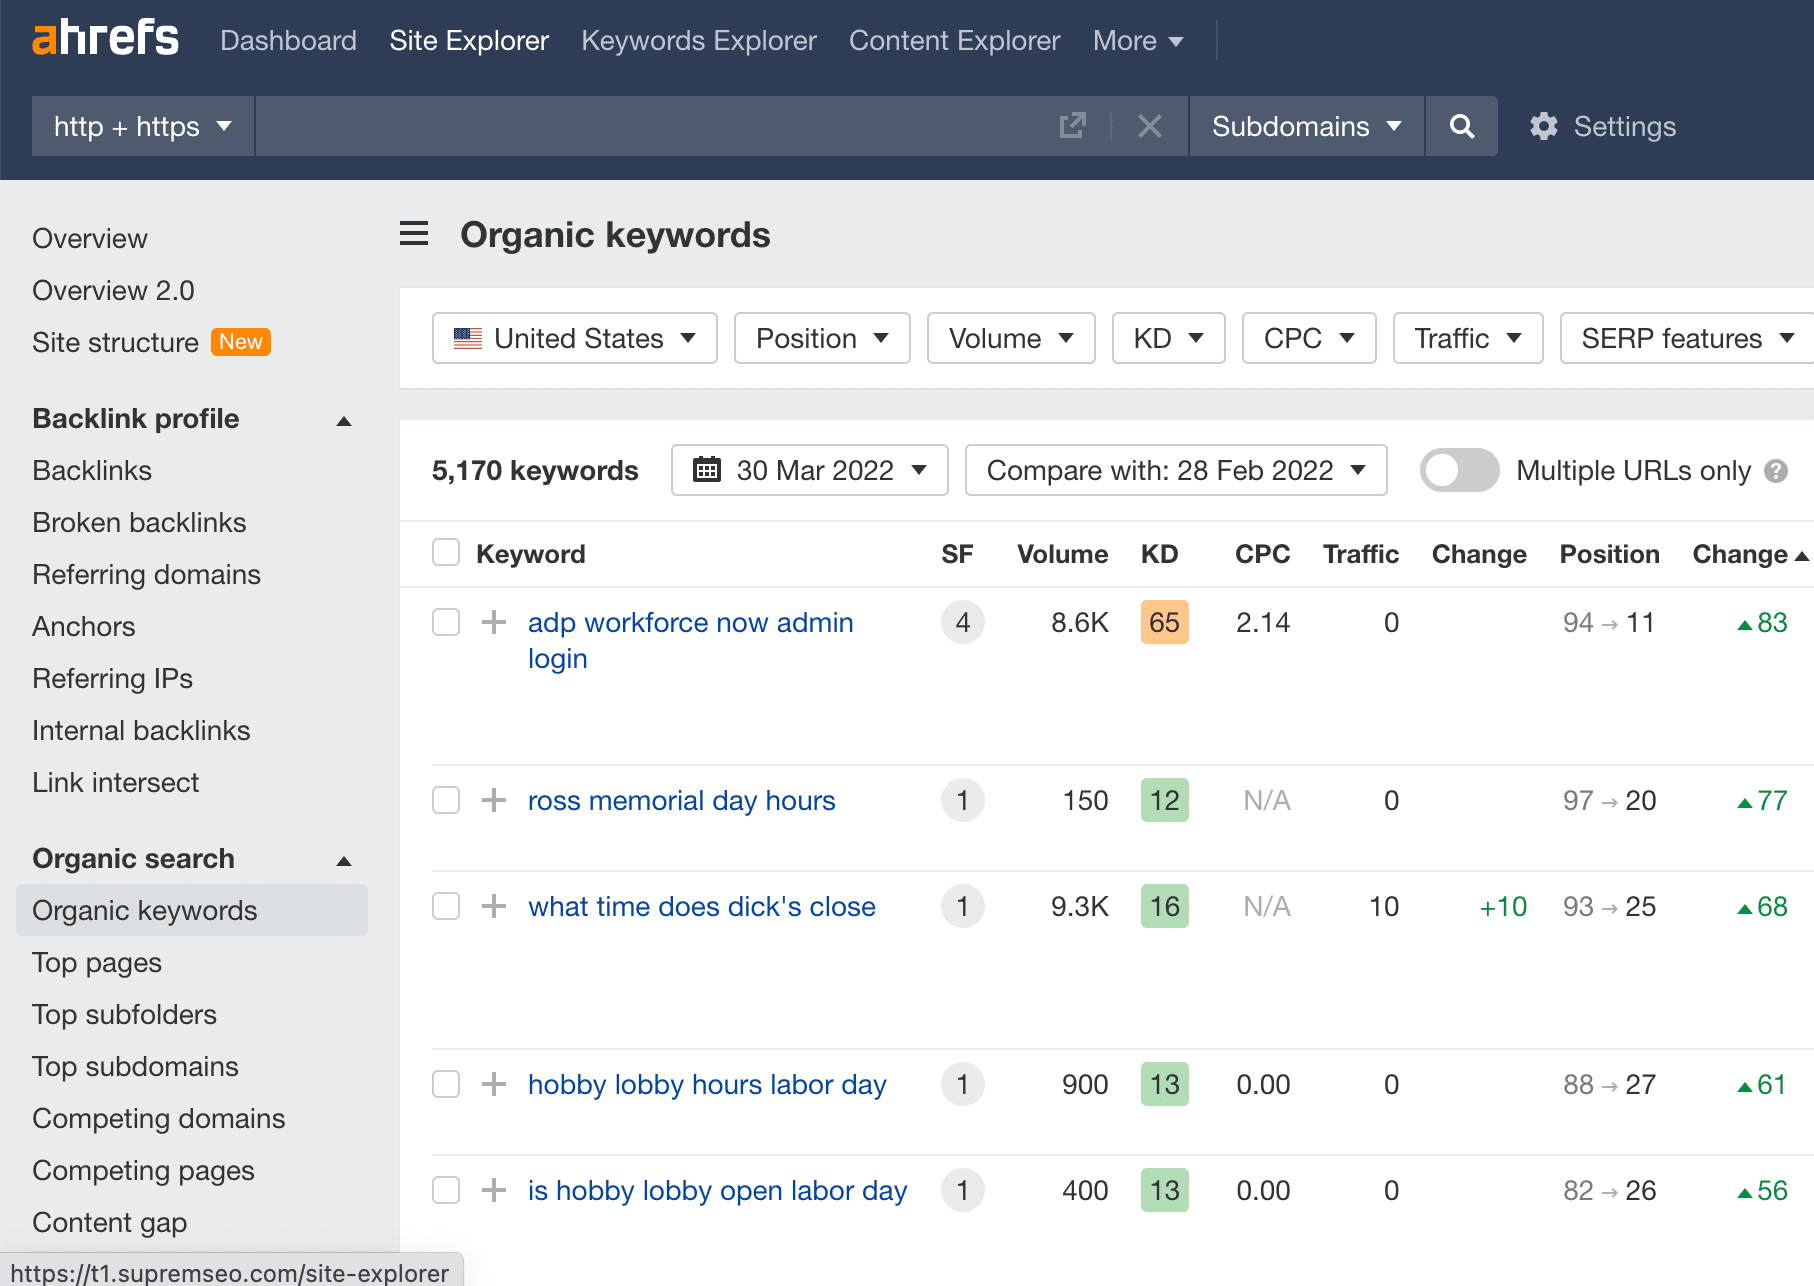Image resolution: width=1814 pixels, height=1286 pixels.
Task: Expand is hobby lobby open labor day plus
Action: pos(494,1190)
